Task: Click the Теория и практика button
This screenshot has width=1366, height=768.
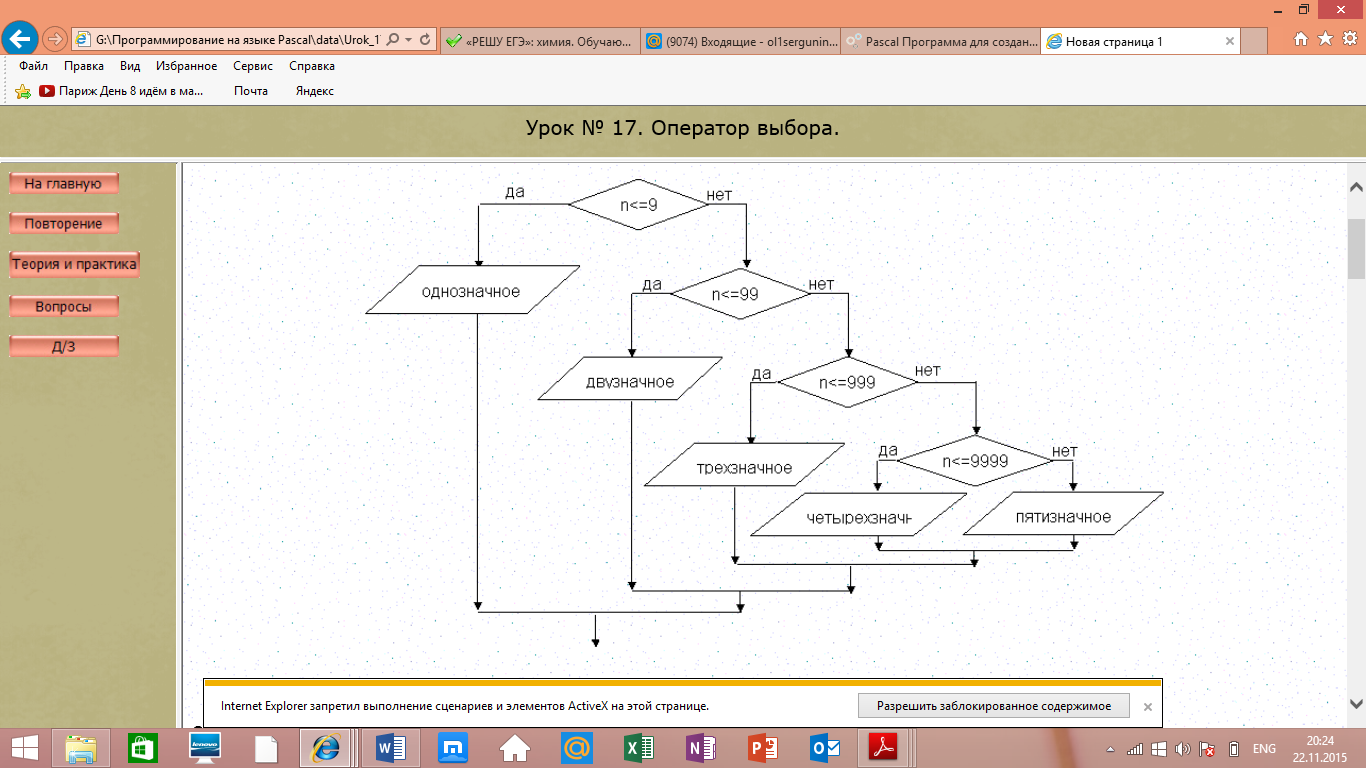Action: tap(74, 265)
